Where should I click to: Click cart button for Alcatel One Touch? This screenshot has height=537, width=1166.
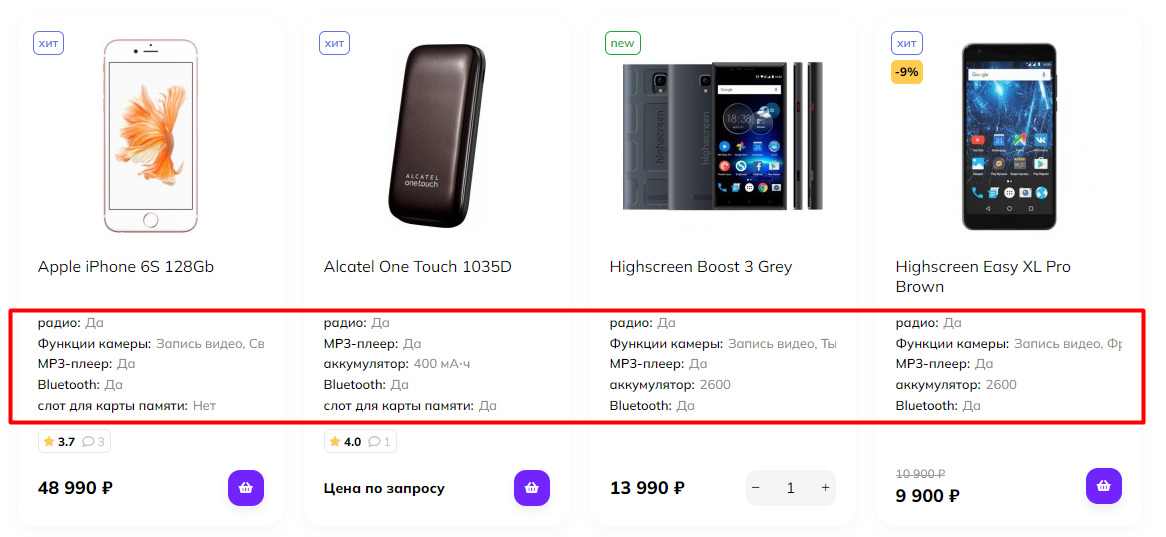(532, 488)
